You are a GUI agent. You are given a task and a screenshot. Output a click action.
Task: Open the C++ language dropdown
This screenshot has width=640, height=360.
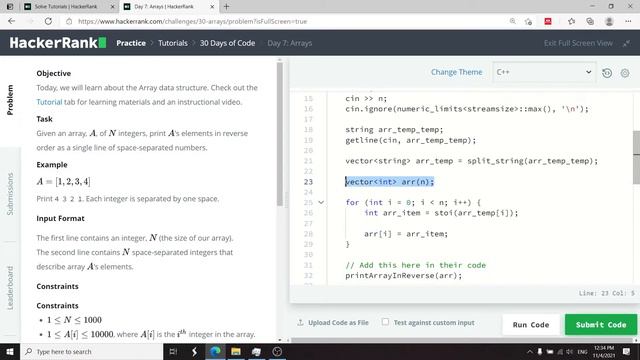click(x=544, y=72)
